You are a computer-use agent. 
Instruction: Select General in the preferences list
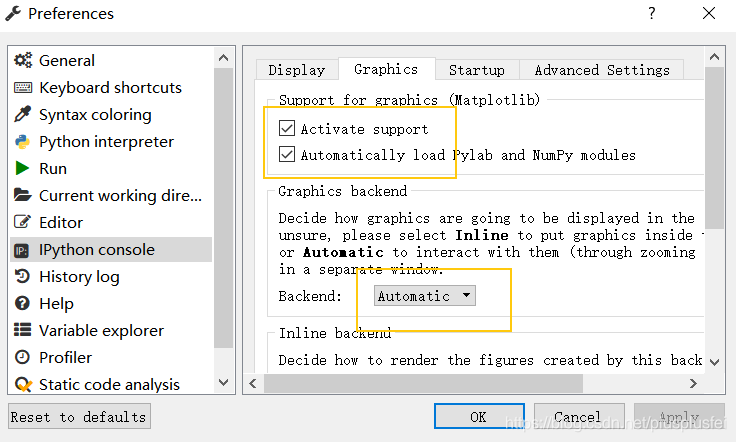coord(111,60)
